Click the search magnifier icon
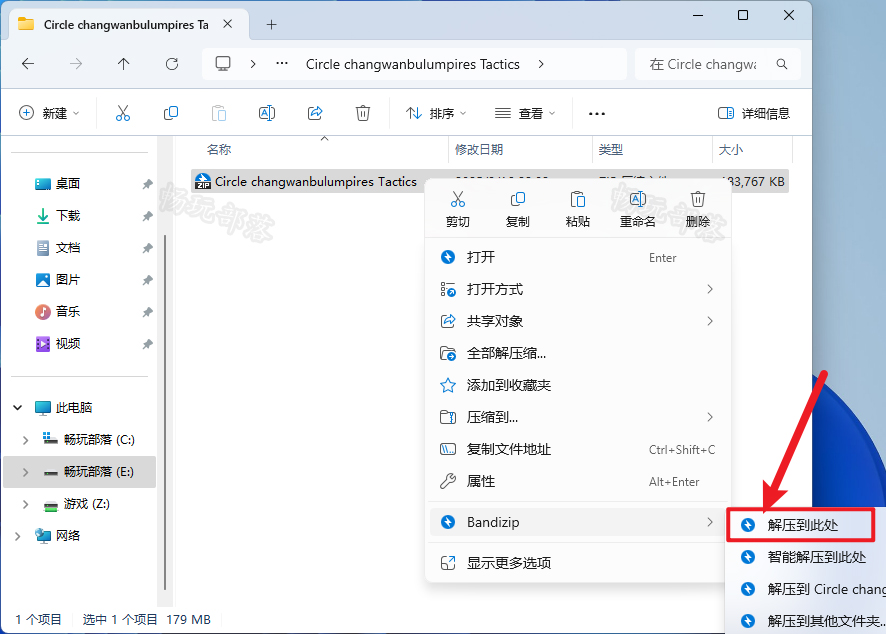The width and height of the screenshot is (886, 634). coord(782,64)
